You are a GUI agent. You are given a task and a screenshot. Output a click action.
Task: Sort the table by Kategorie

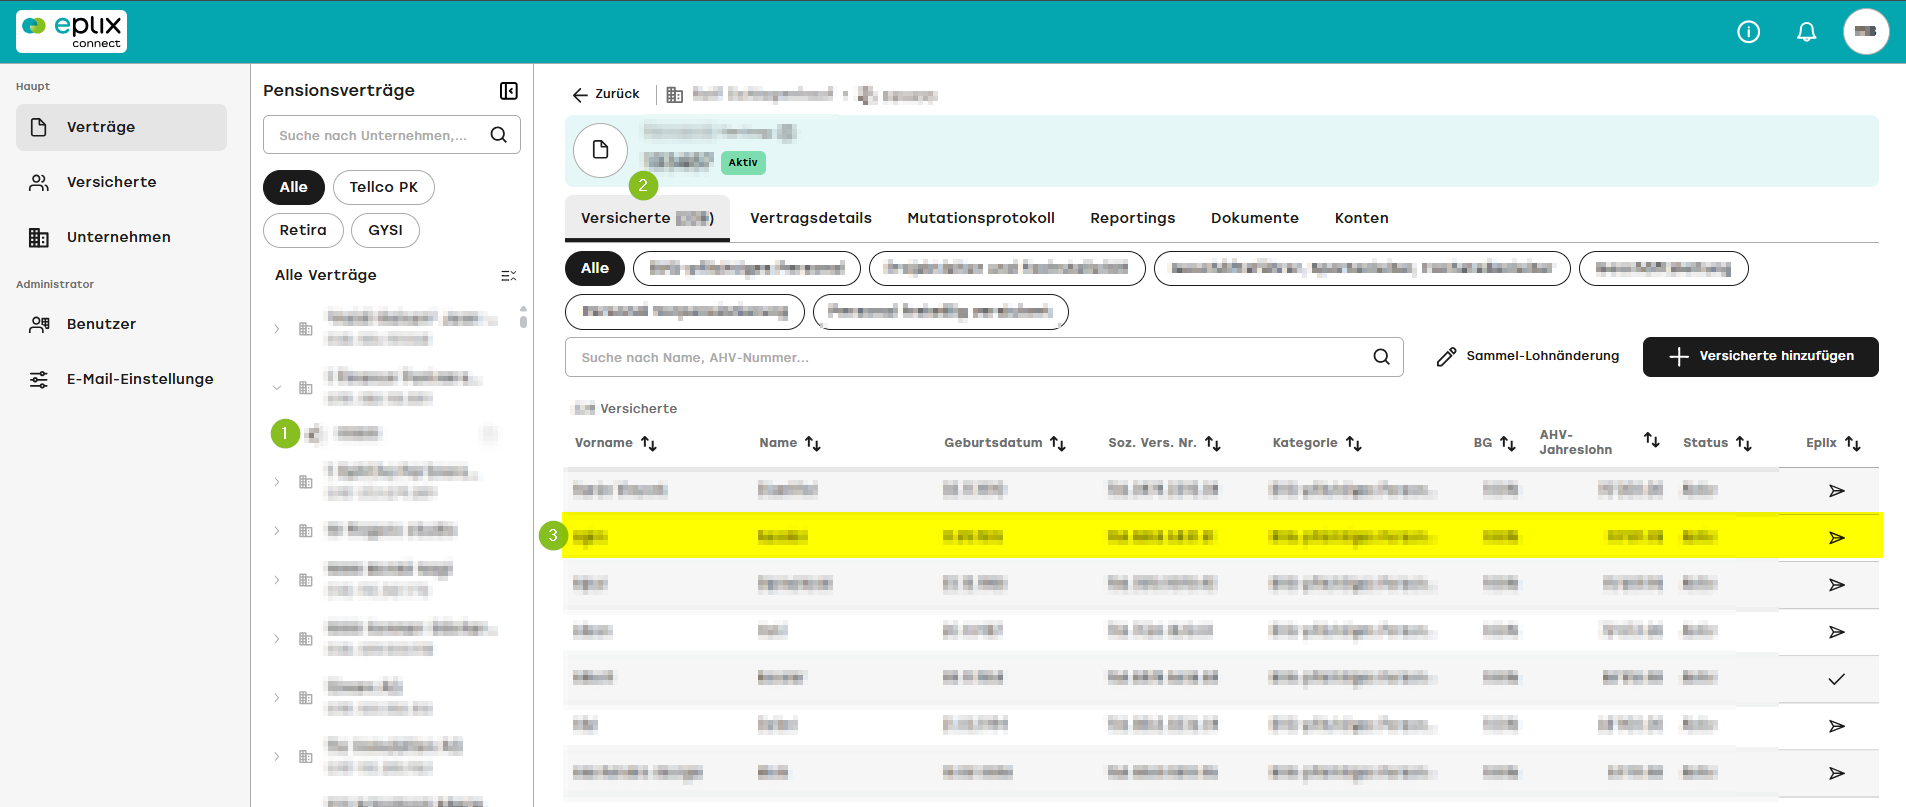[1354, 443]
